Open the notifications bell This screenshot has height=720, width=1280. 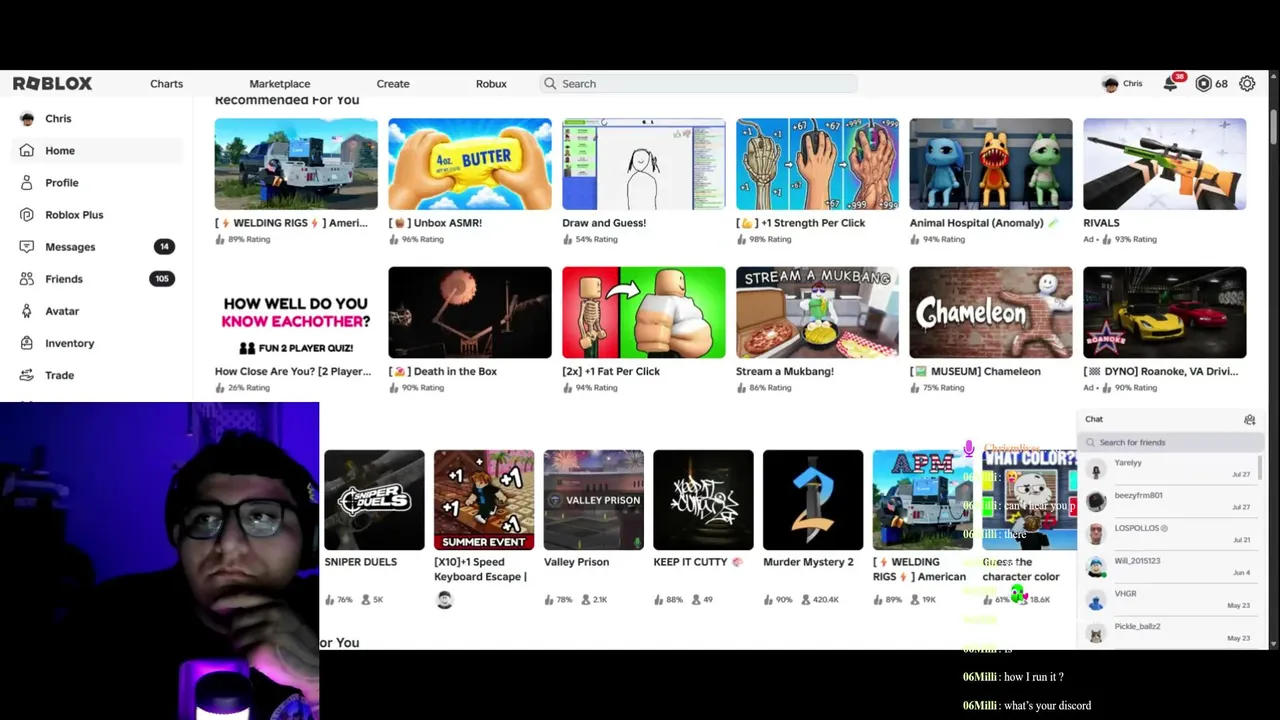coord(1170,84)
